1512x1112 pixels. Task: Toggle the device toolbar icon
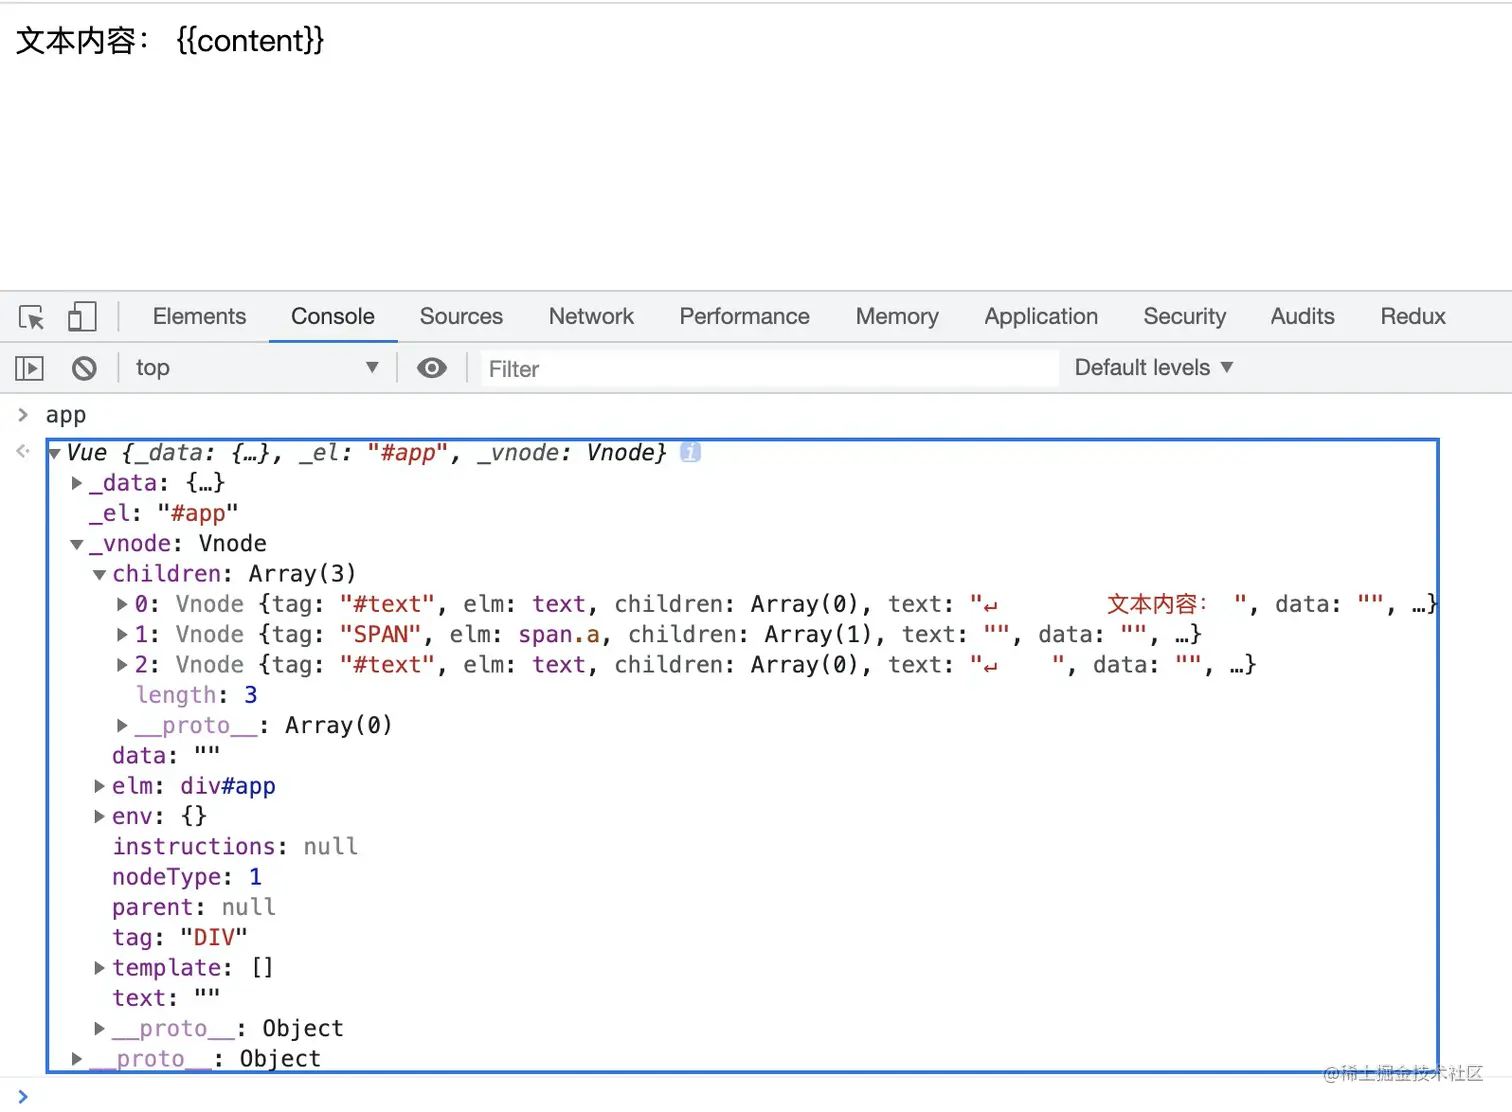[82, 317]
